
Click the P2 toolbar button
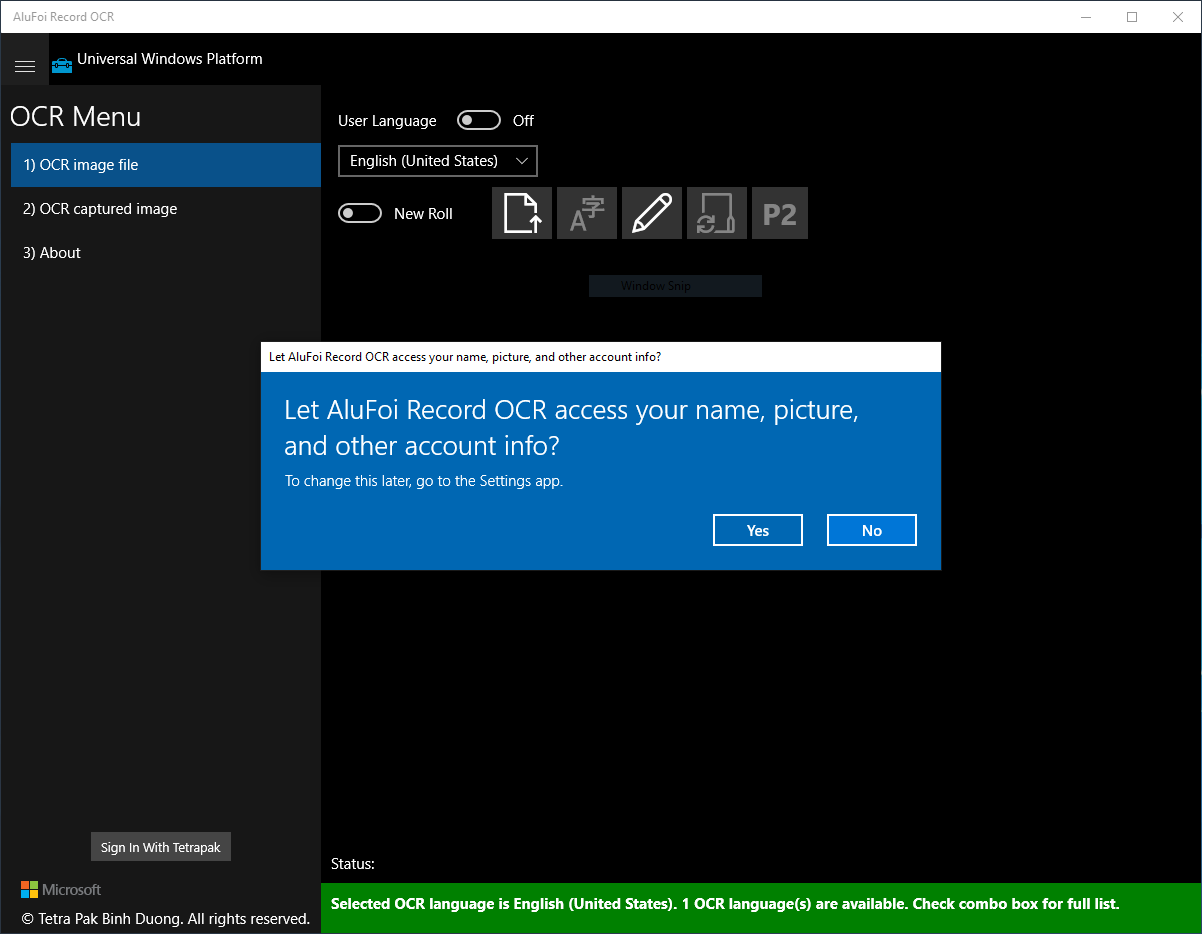click(780, 213)
